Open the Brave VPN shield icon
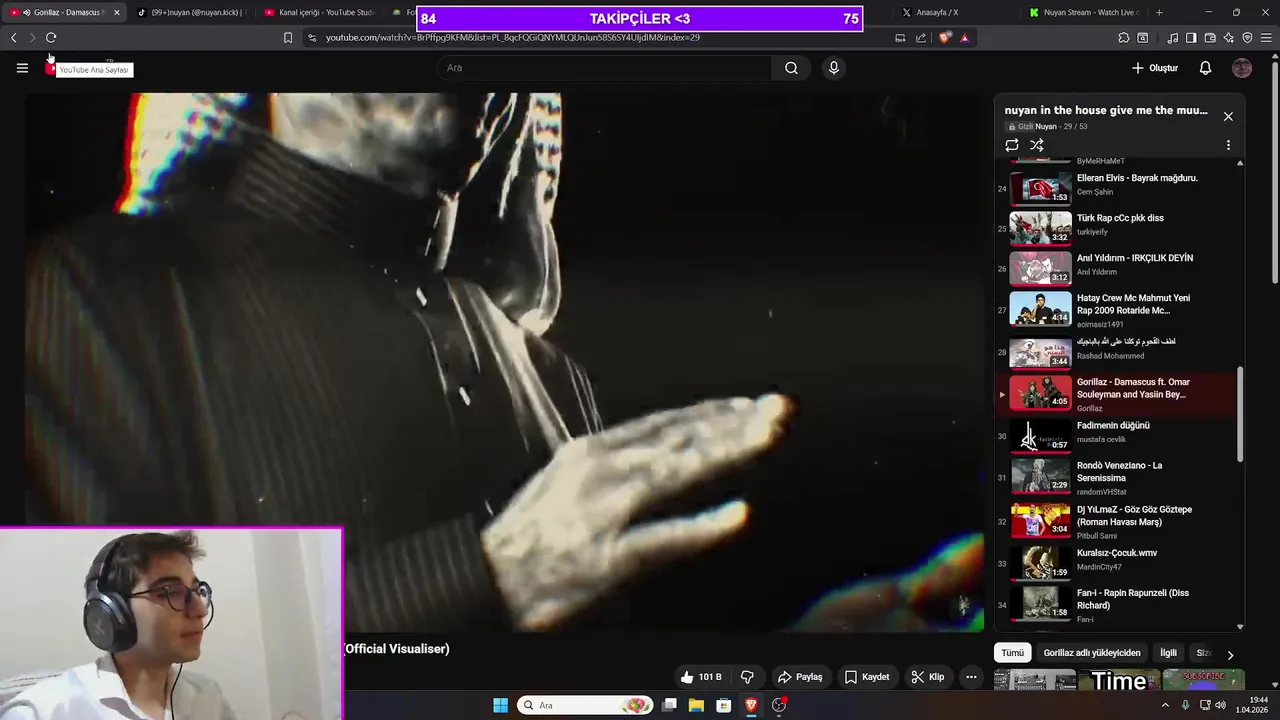The width and height of the screenshot is (1280, 720). tap(1247, 38)
